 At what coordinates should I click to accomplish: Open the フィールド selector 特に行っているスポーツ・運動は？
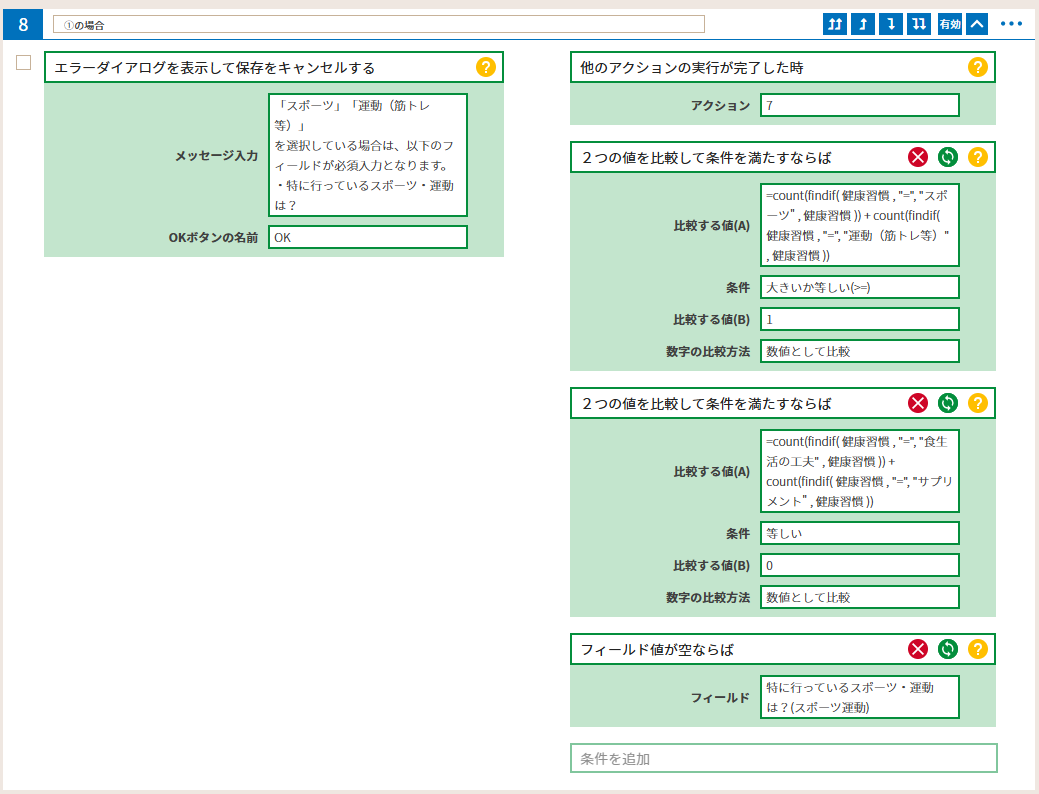[859, 697]
